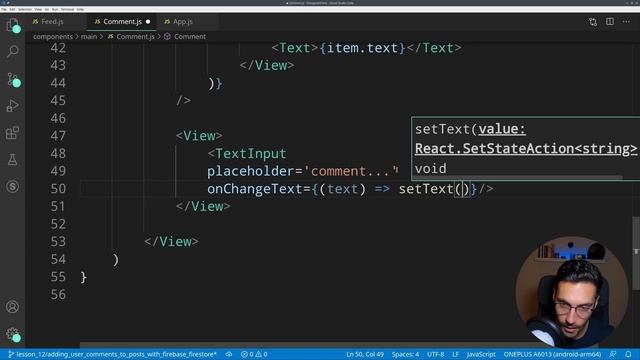
Task: Open the Run and Debug view
Action: tap(13, 106)
